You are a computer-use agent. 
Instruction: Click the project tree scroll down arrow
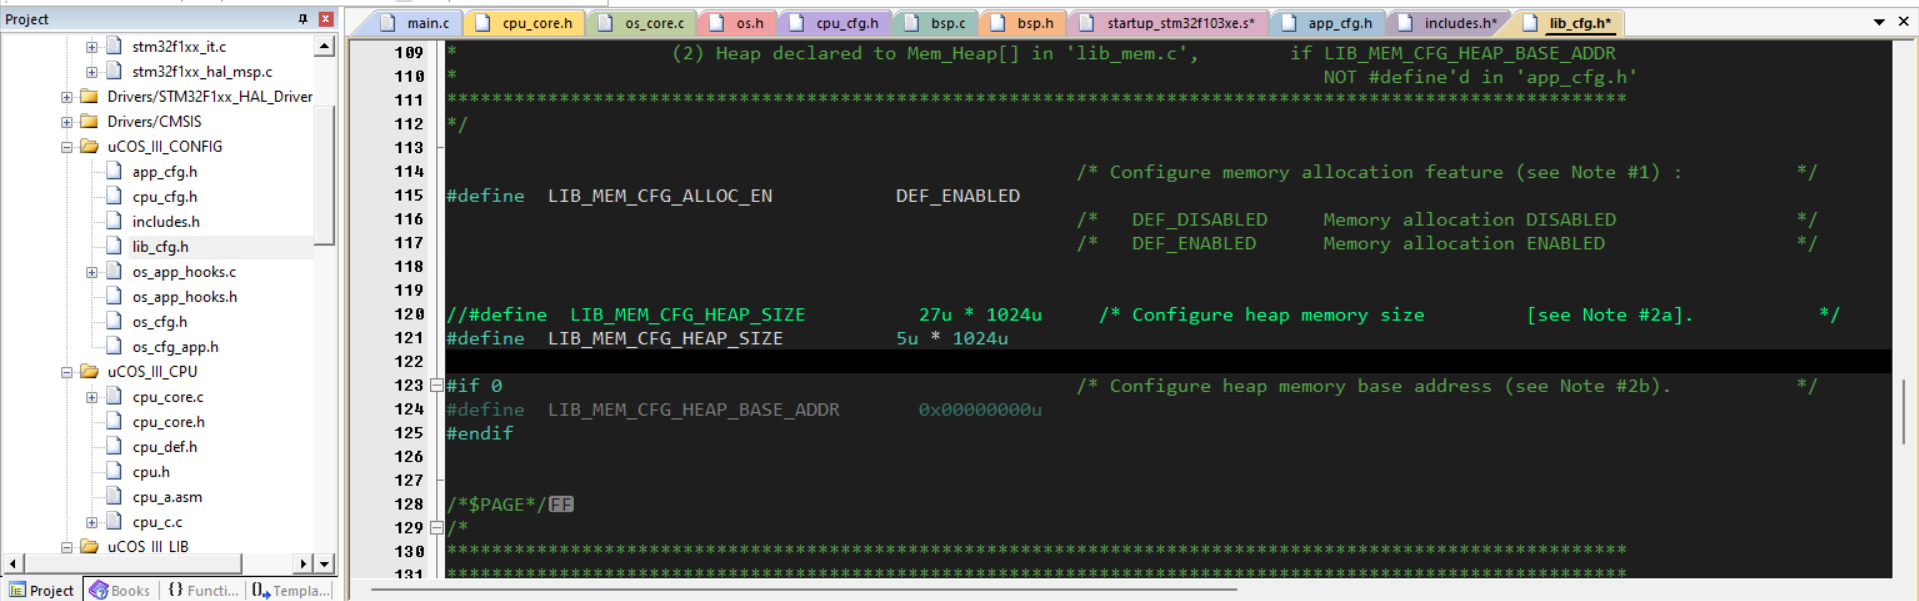click(x=324, y=564)
